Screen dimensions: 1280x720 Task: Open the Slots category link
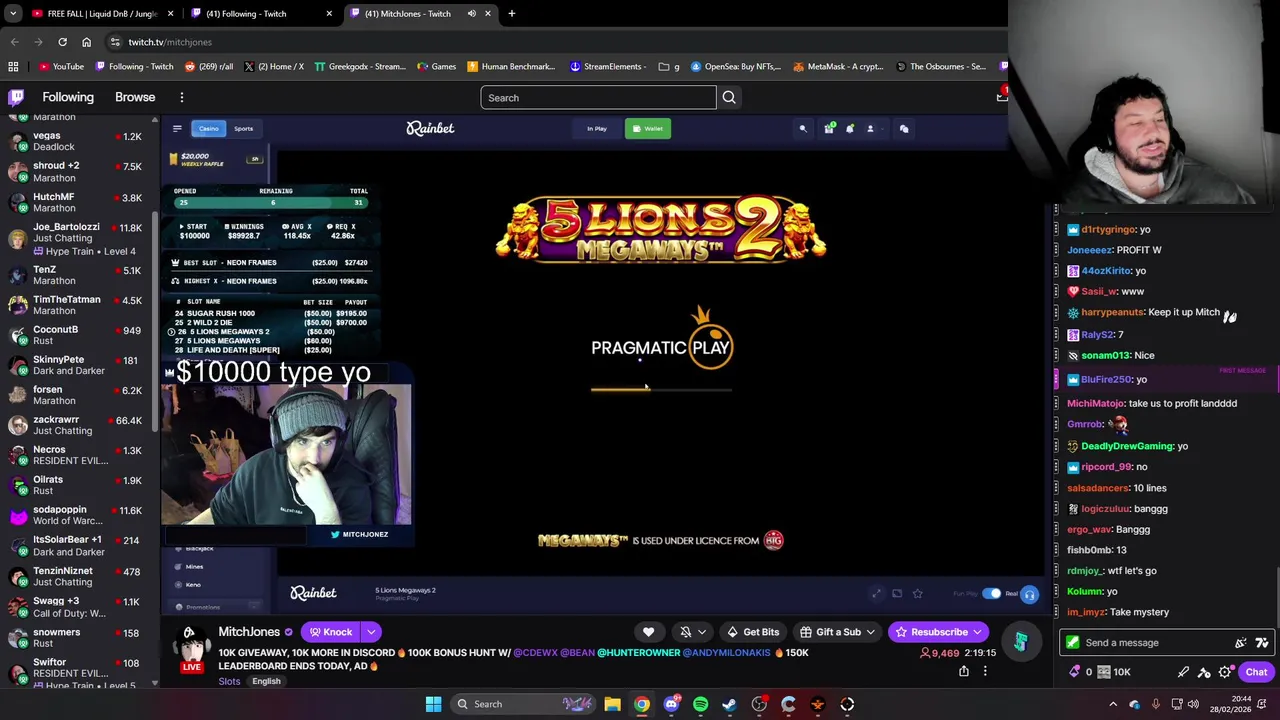pos(229,681)
